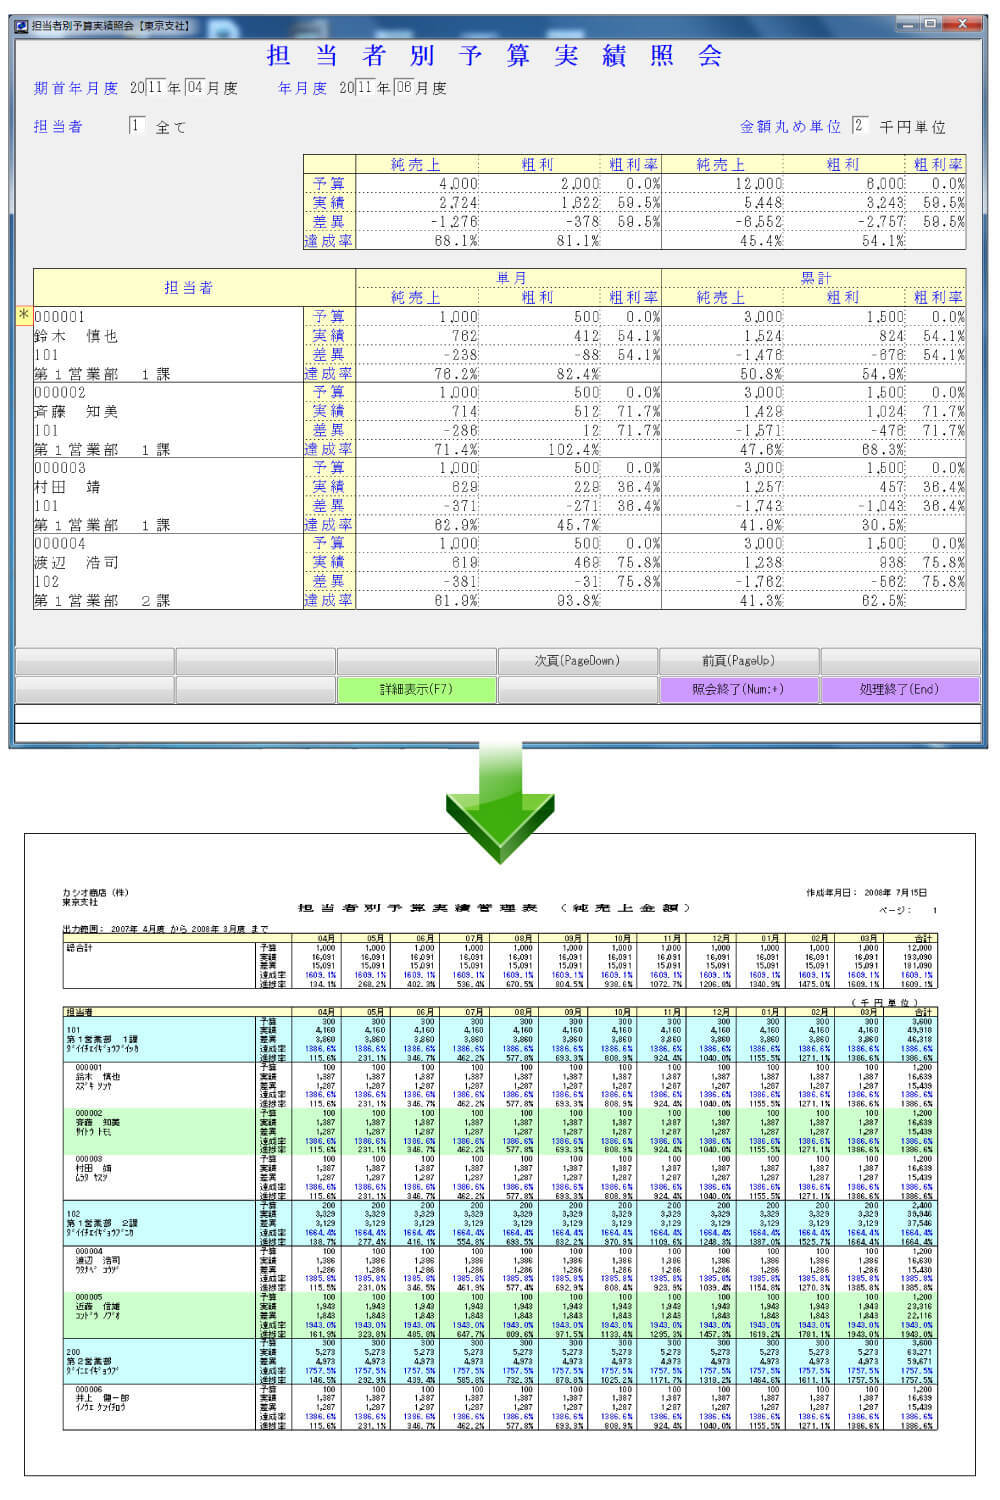The width and height of the screenshot is (1000, 1500).
Task: Click 斉藤's monthly 実績 value 714
Action: coord(465,412)
